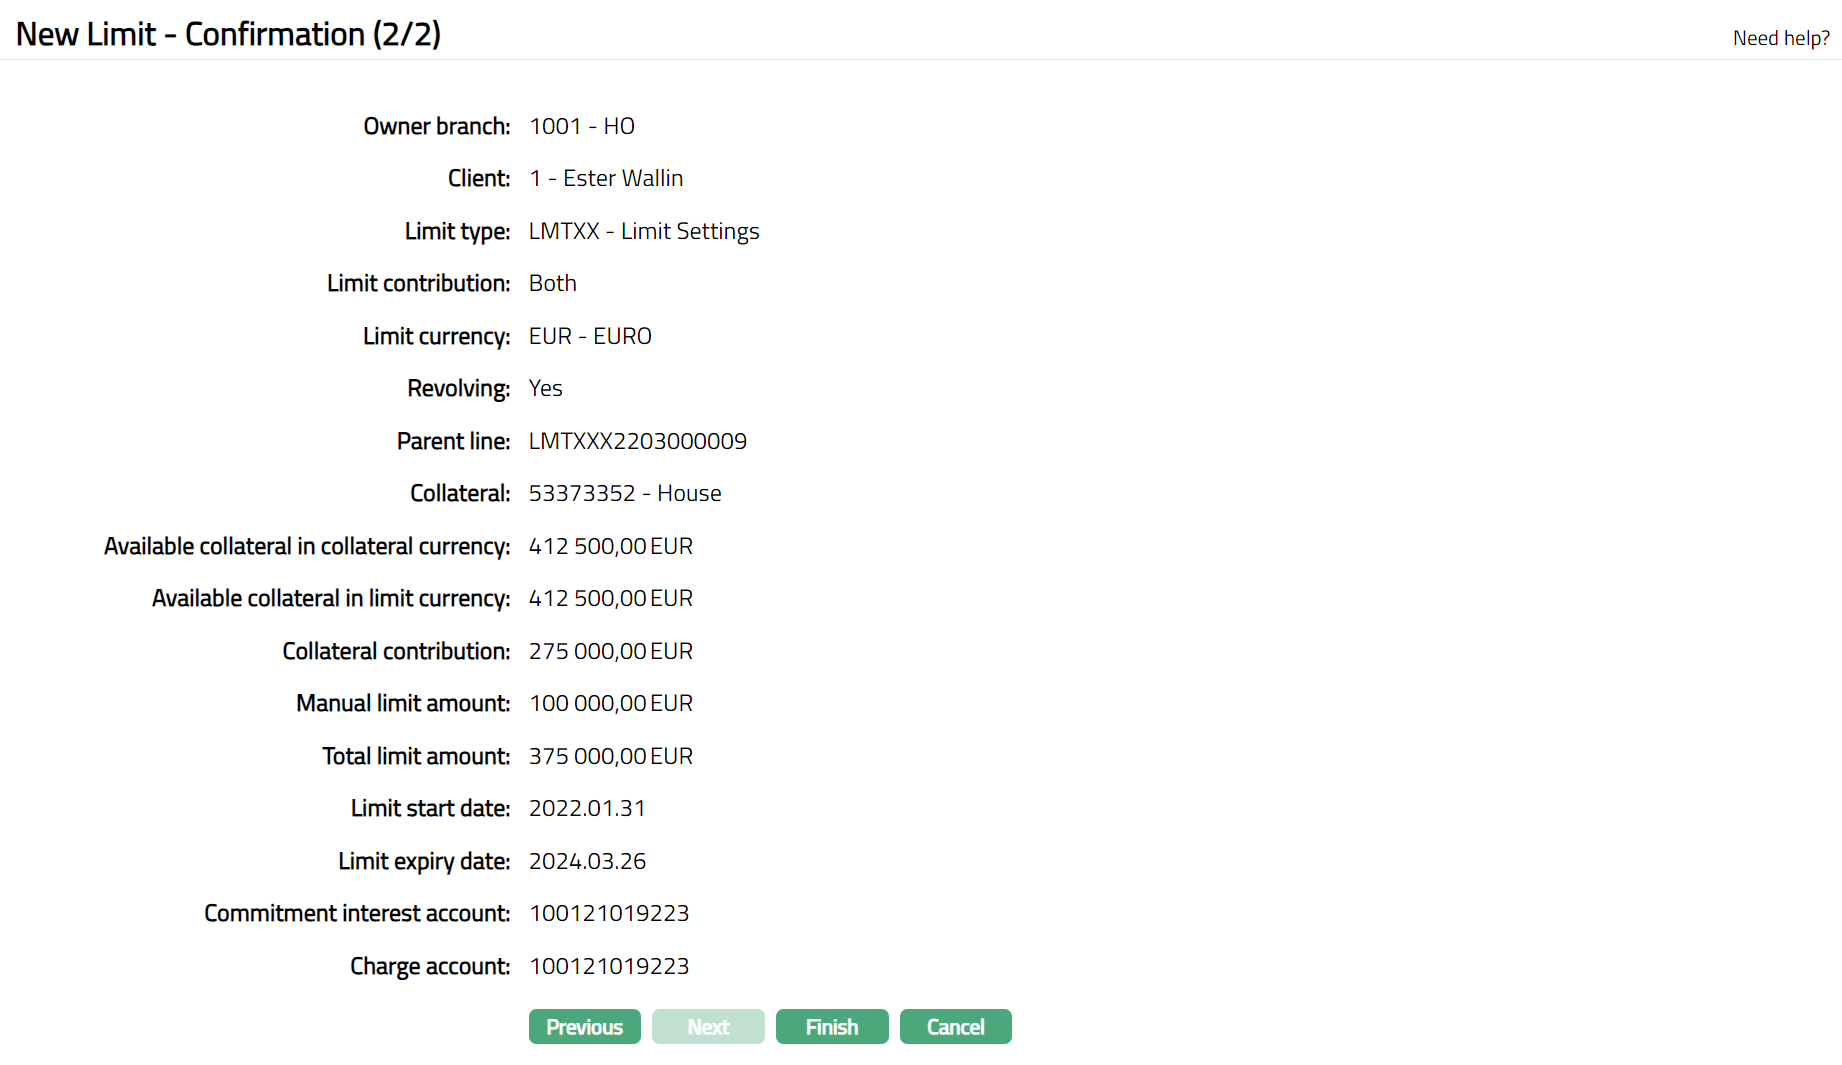The height and width of the screenshot is (1065, 1842).
Task: Select the limit expiry date 2024.03.26
Action: click(587, 861)
